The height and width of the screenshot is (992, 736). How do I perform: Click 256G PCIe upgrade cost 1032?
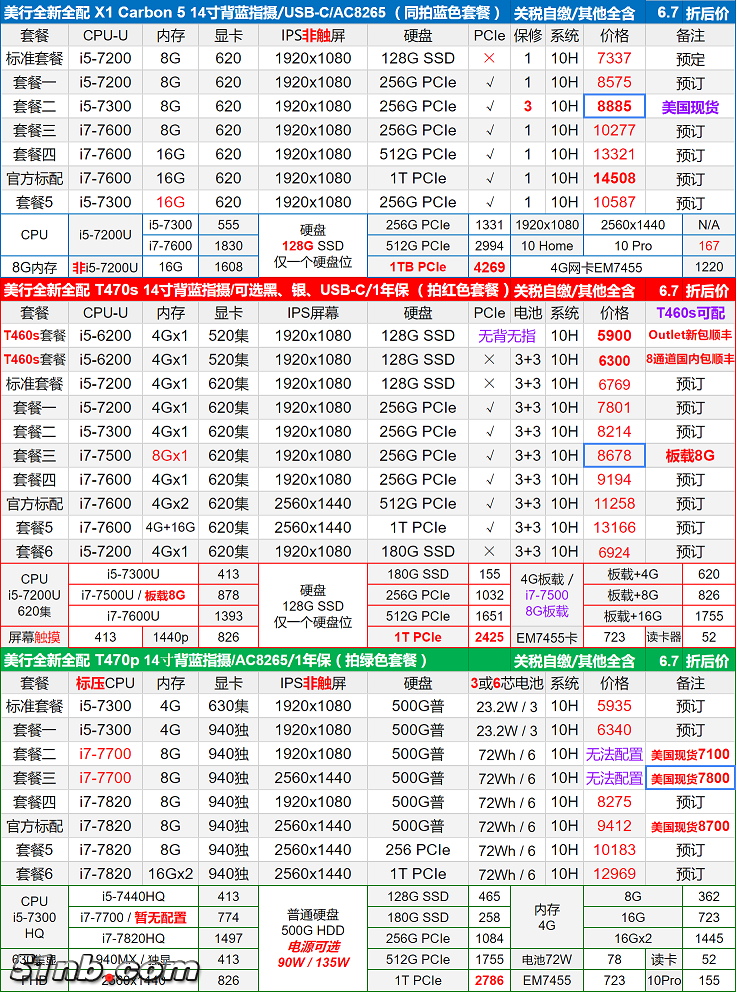click(489, 595)
